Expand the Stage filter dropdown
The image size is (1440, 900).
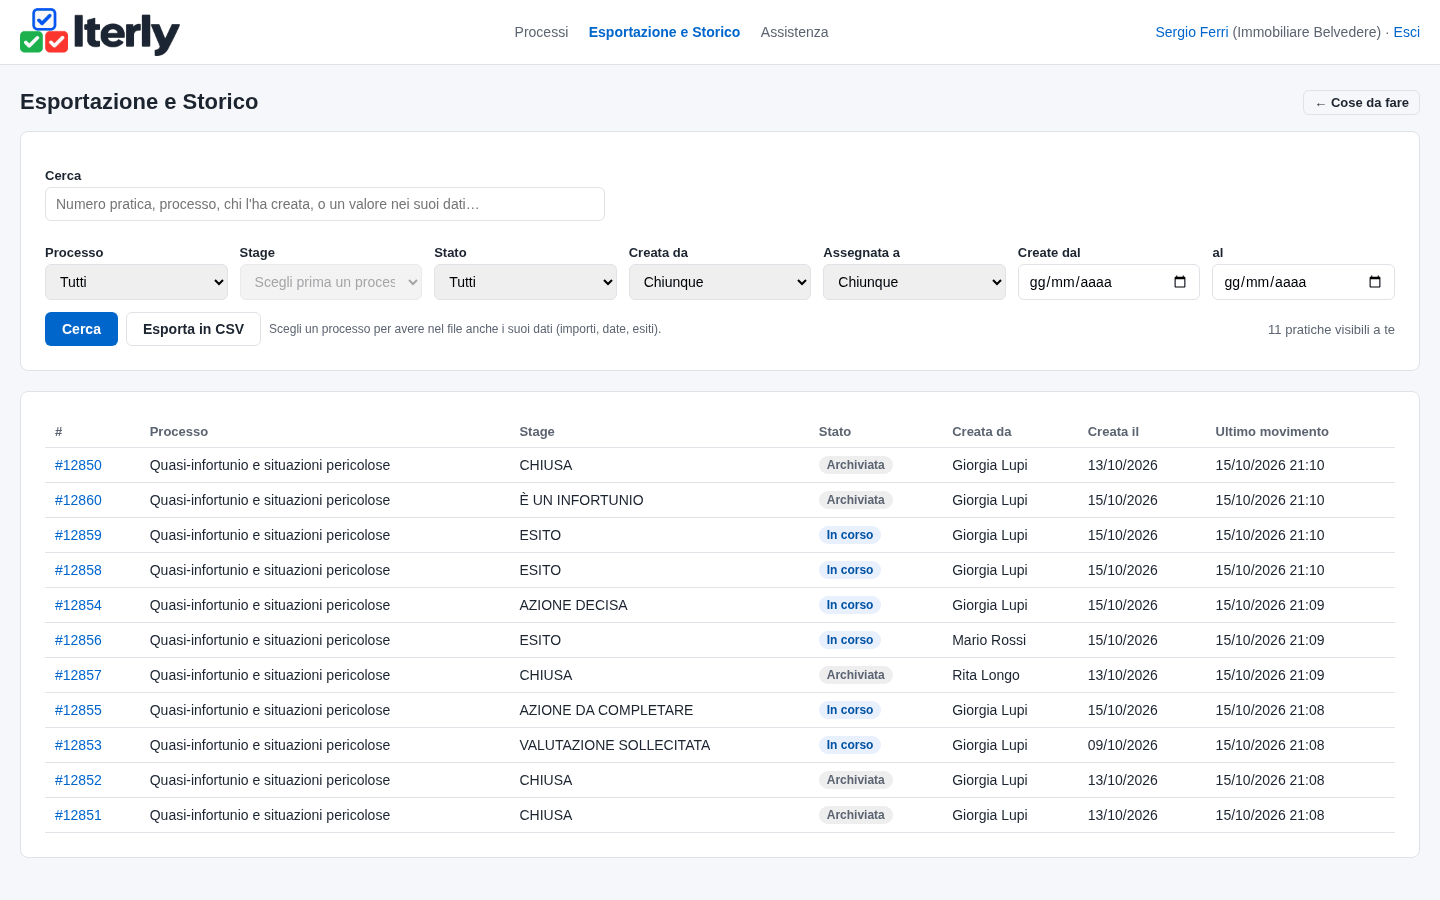point(331,282)
